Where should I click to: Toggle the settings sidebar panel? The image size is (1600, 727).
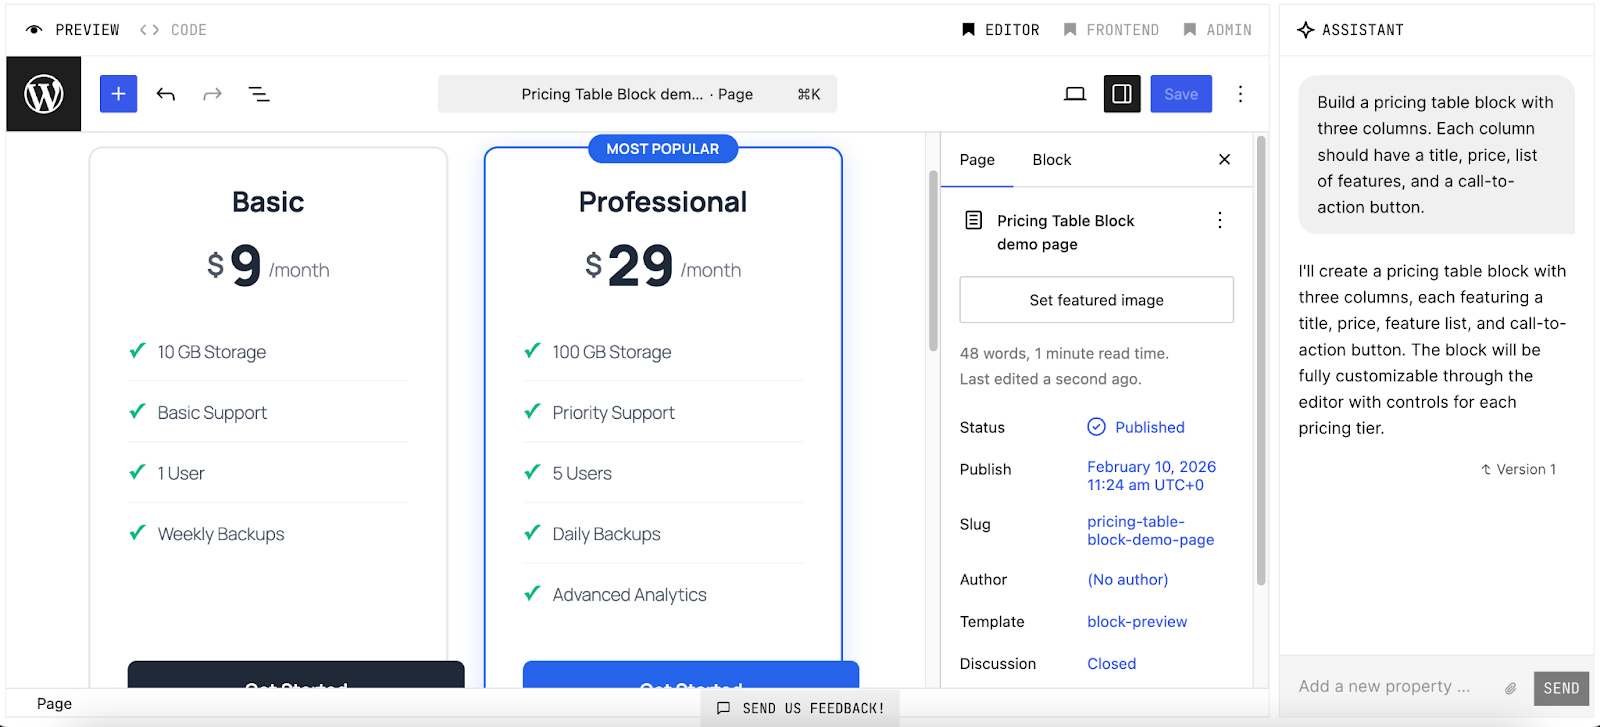click(1122, 94)
